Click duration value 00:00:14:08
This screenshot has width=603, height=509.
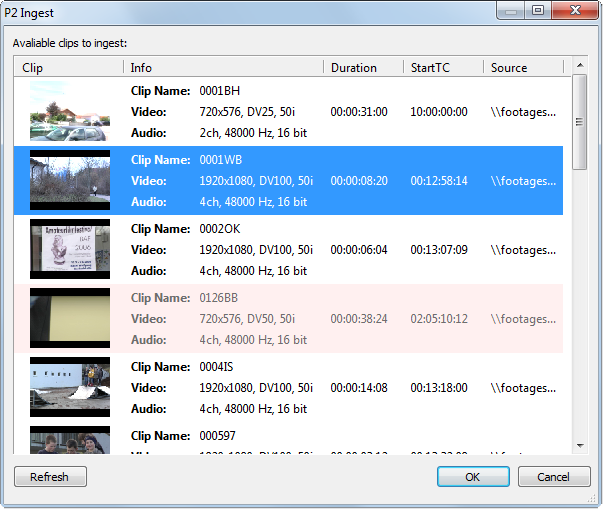coord(359,388)
